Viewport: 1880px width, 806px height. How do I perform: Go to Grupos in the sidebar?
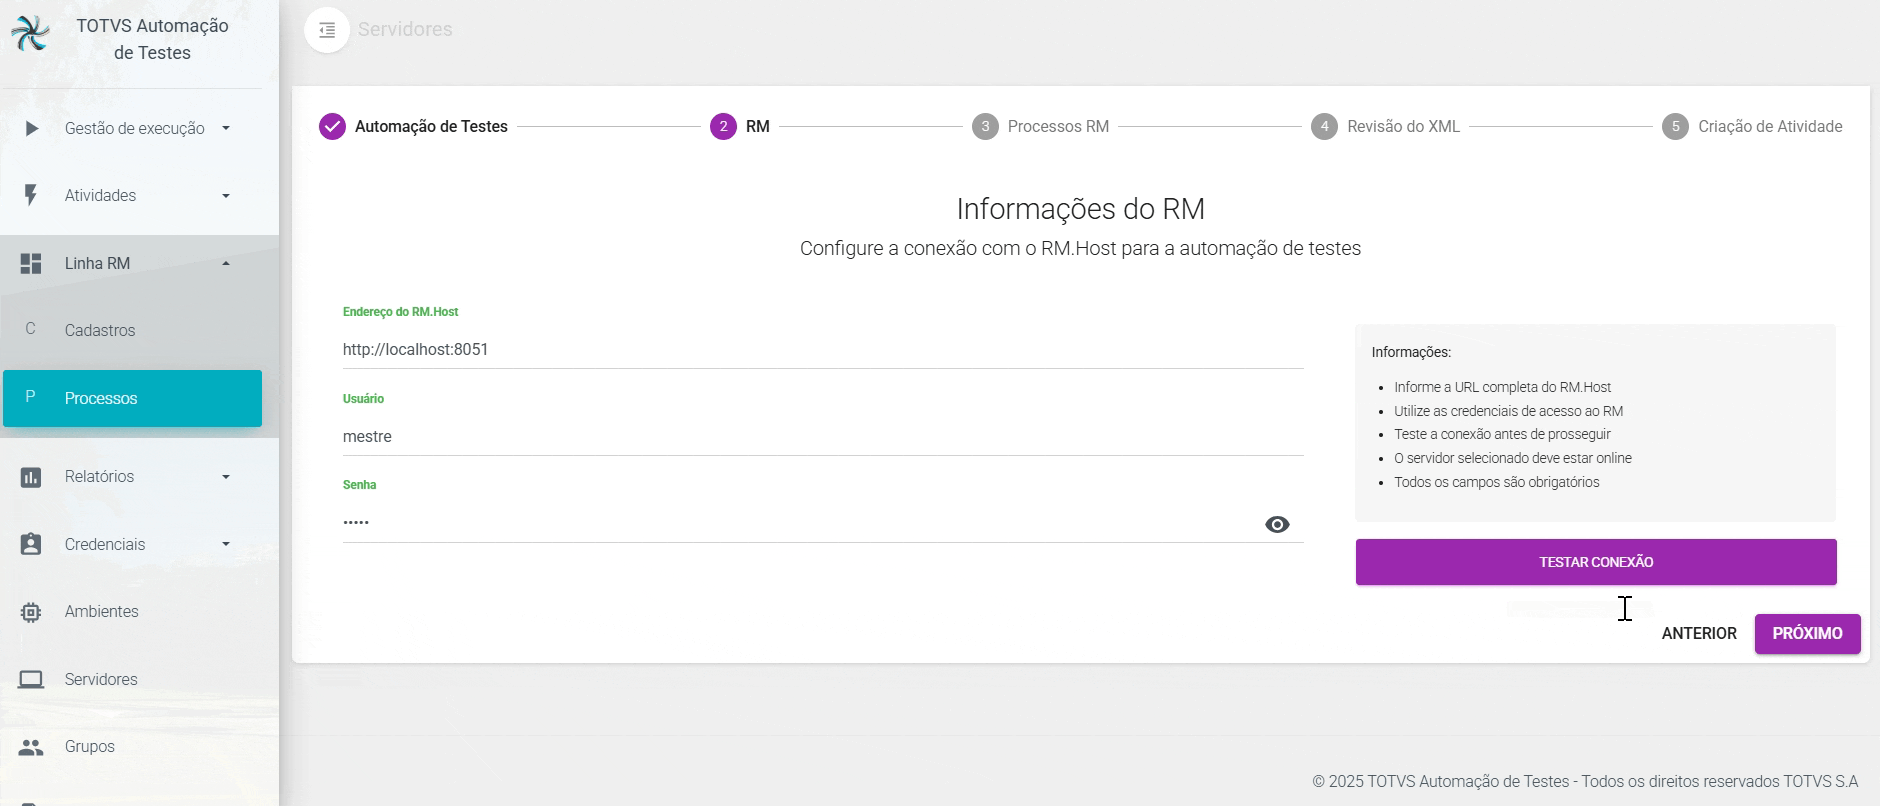click(132, 747)
